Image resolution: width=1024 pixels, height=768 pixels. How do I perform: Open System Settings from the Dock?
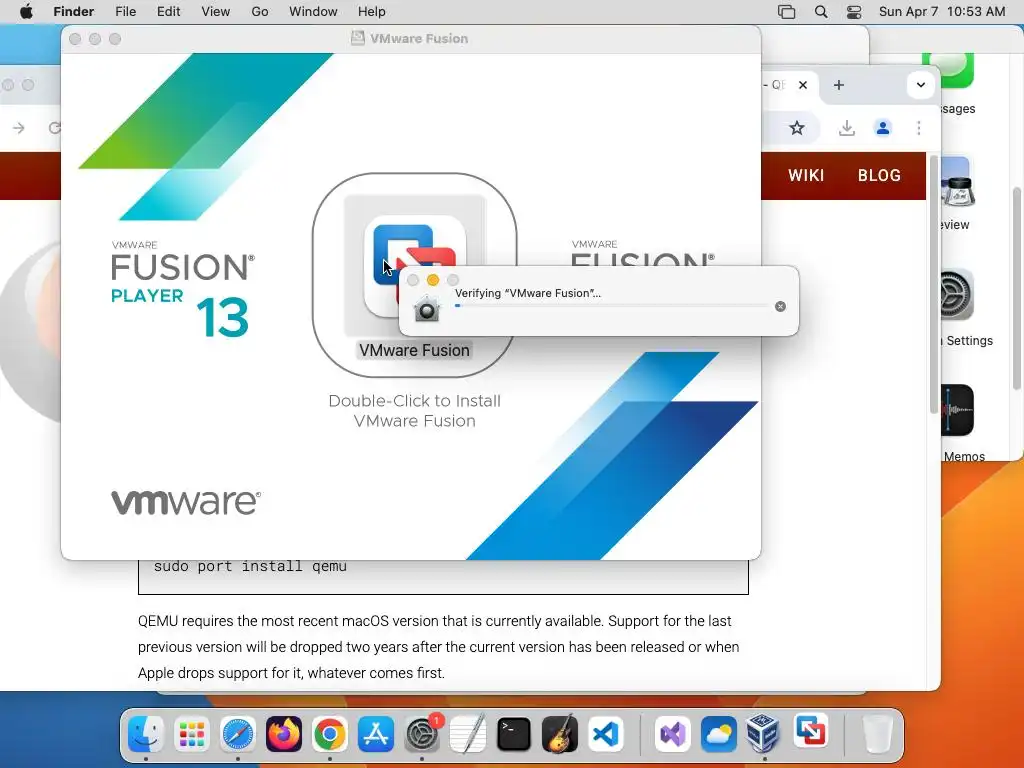tap(421, 733)
